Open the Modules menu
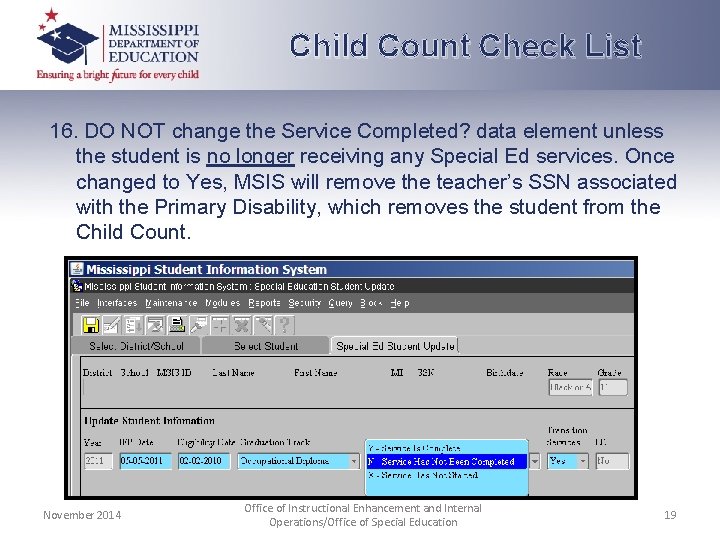Screen dimensions: 720x540 [x=223, y=303]
